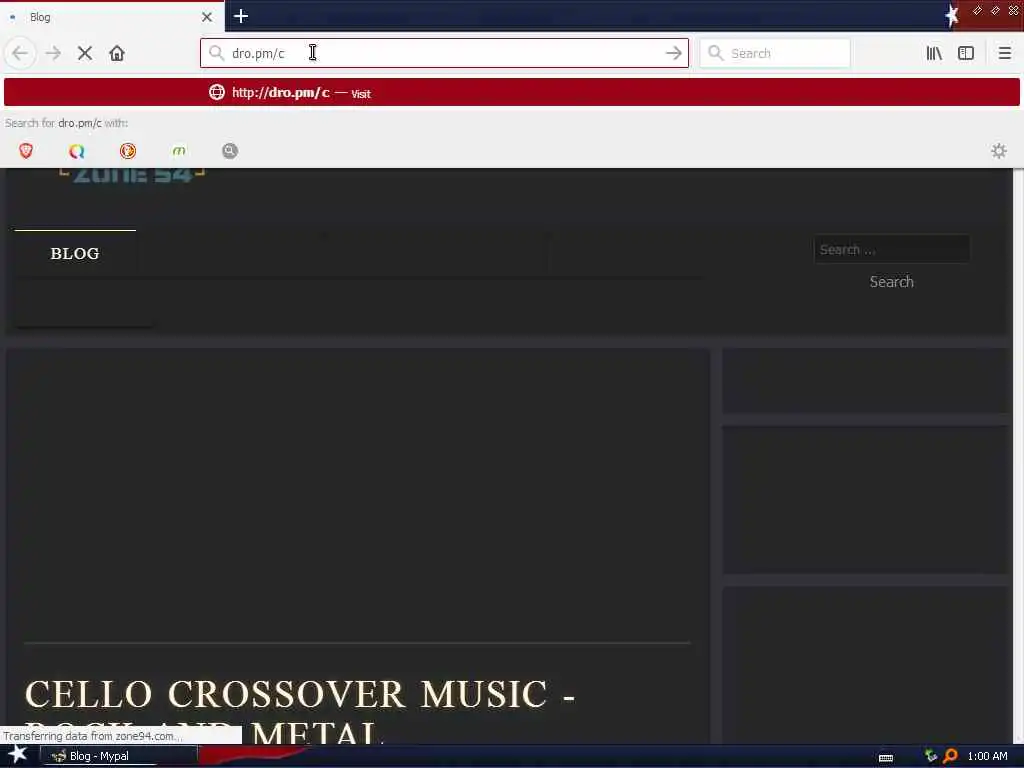Search with Brave engine icon

pyautogui.click(x=26, y=151)
